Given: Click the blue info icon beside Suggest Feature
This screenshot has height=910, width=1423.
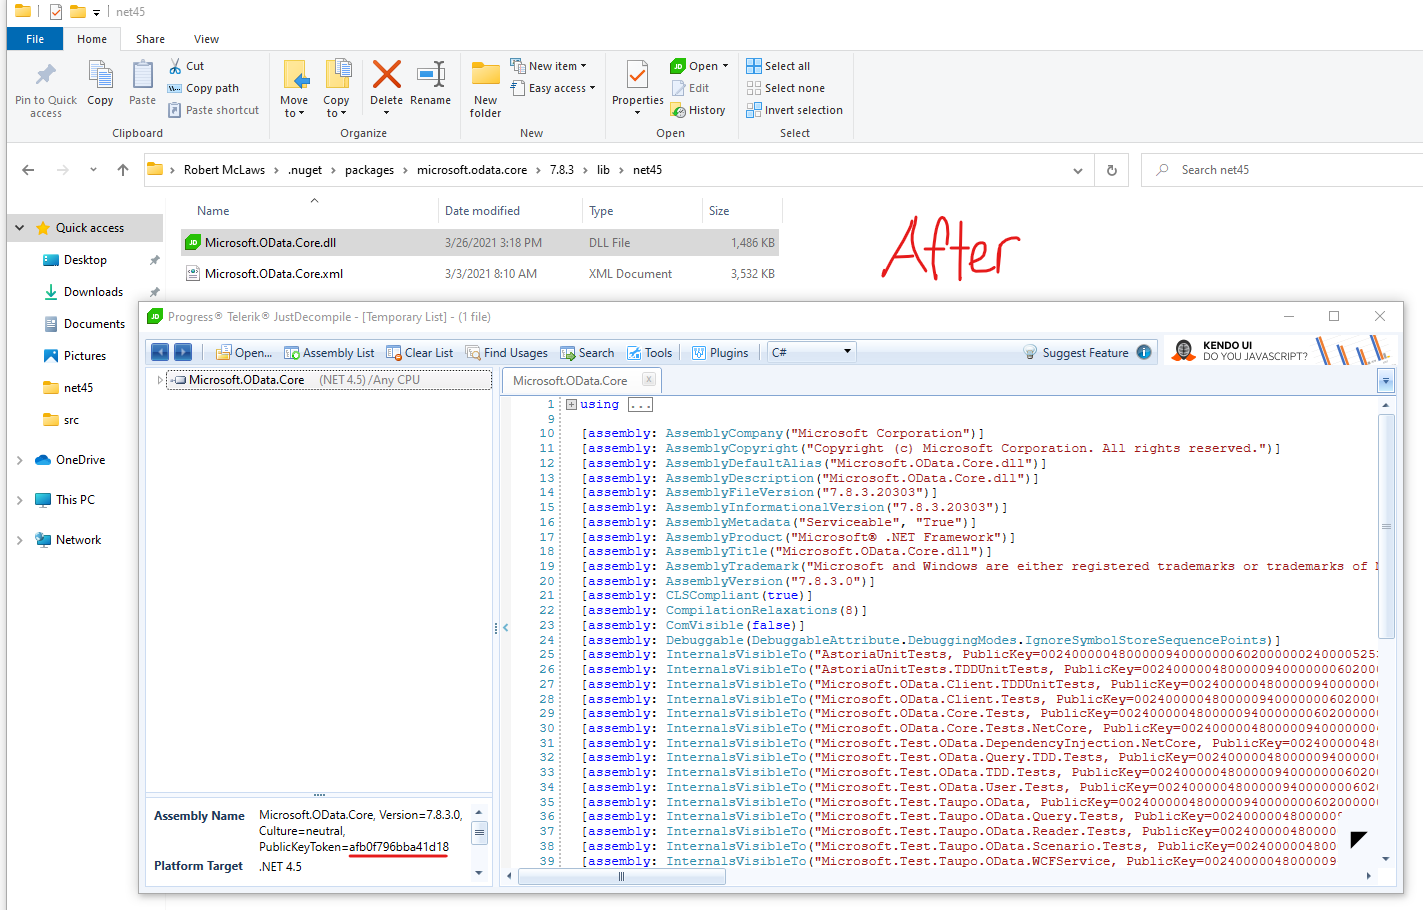Looking at the screenshot, I should pyautogui.click(x=1144, y=352).
